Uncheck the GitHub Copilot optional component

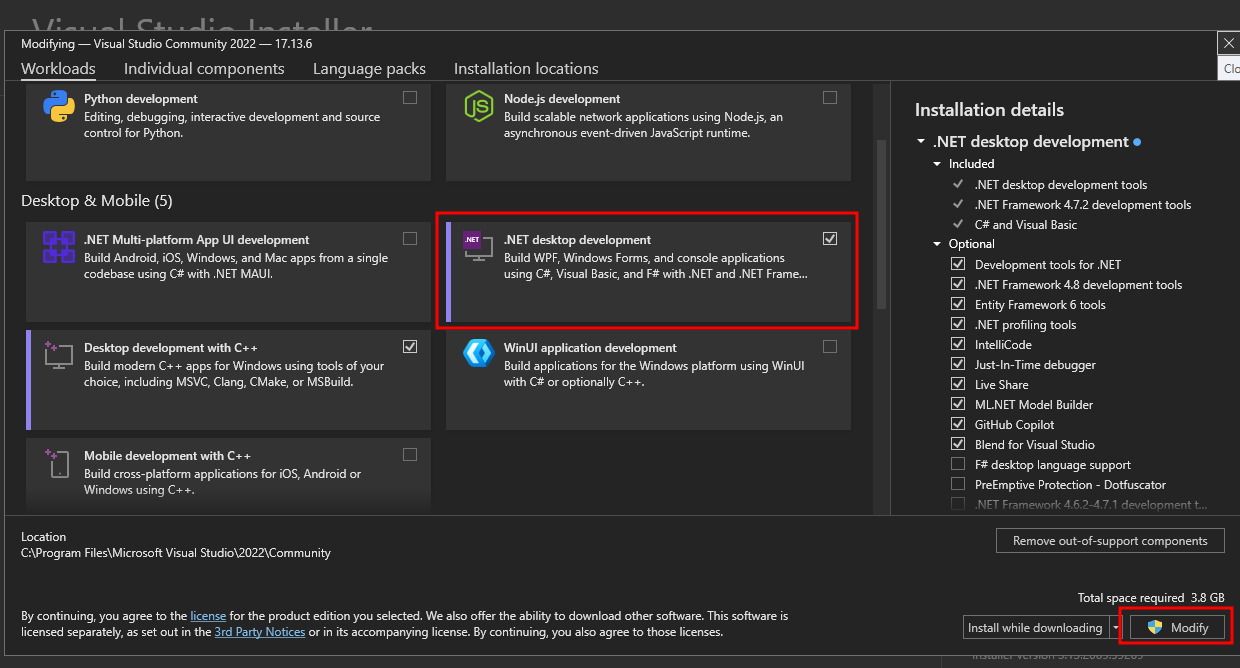(x=958, y=424)
